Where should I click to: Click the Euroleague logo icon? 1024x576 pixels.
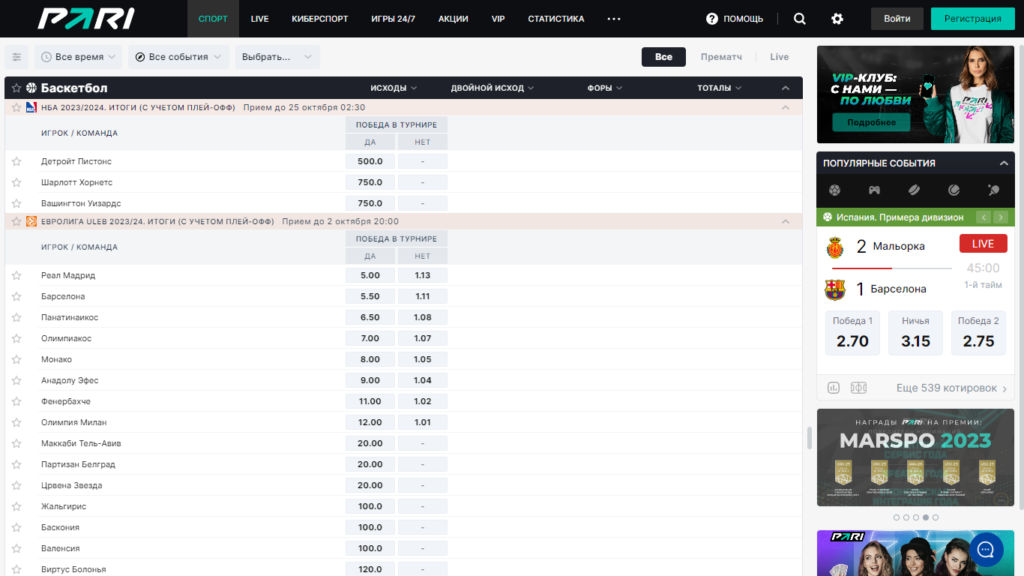click(x=31, y=221)
